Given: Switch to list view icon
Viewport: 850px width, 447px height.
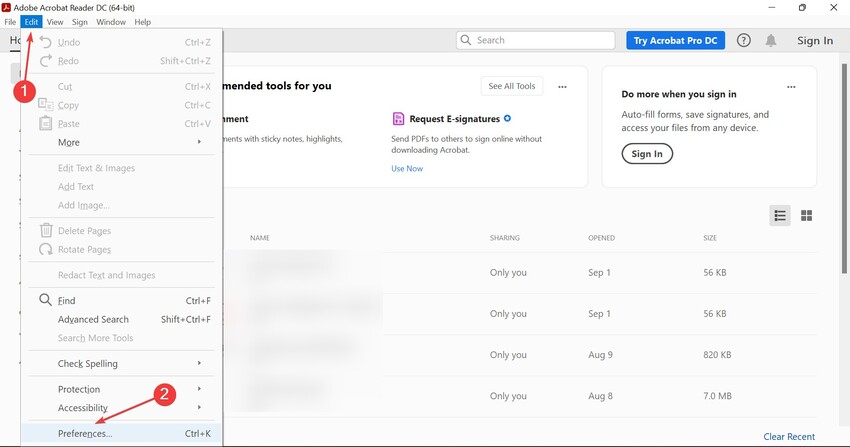Looking at the screenshot, I should click(780, 215).
